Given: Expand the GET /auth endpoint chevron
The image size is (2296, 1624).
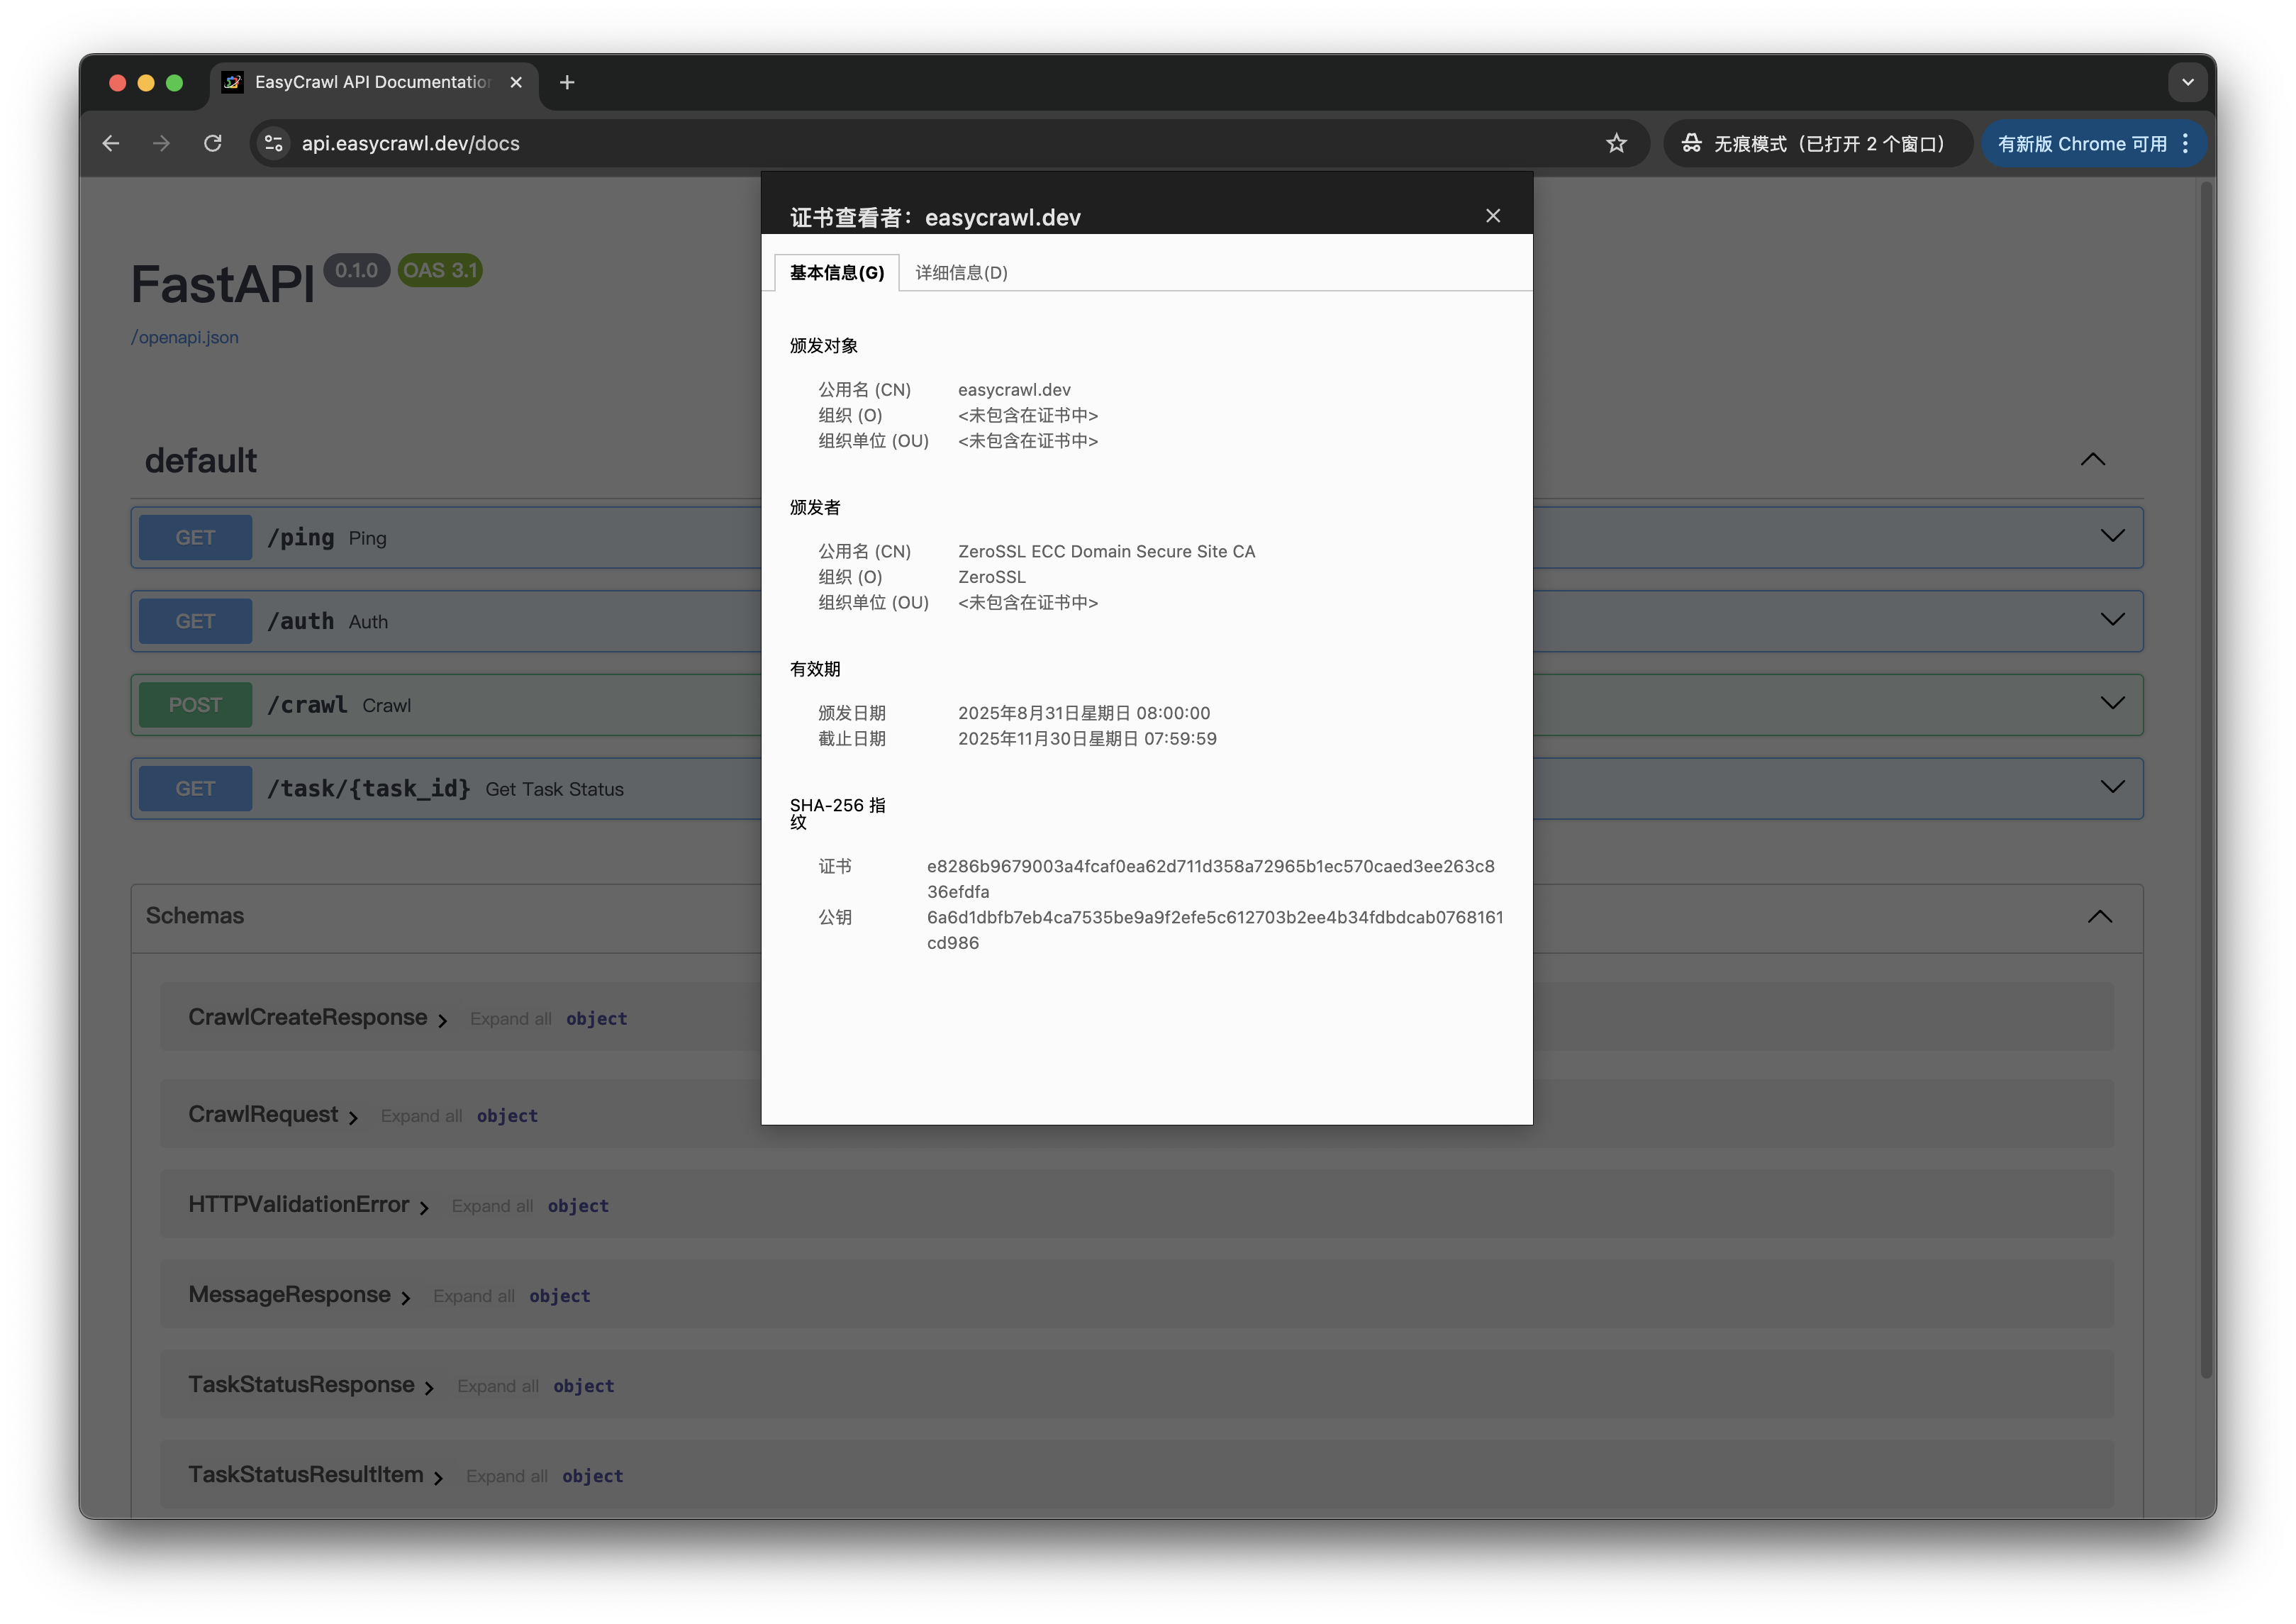Looking at the screenshot, I should (x=2112, y=621).
